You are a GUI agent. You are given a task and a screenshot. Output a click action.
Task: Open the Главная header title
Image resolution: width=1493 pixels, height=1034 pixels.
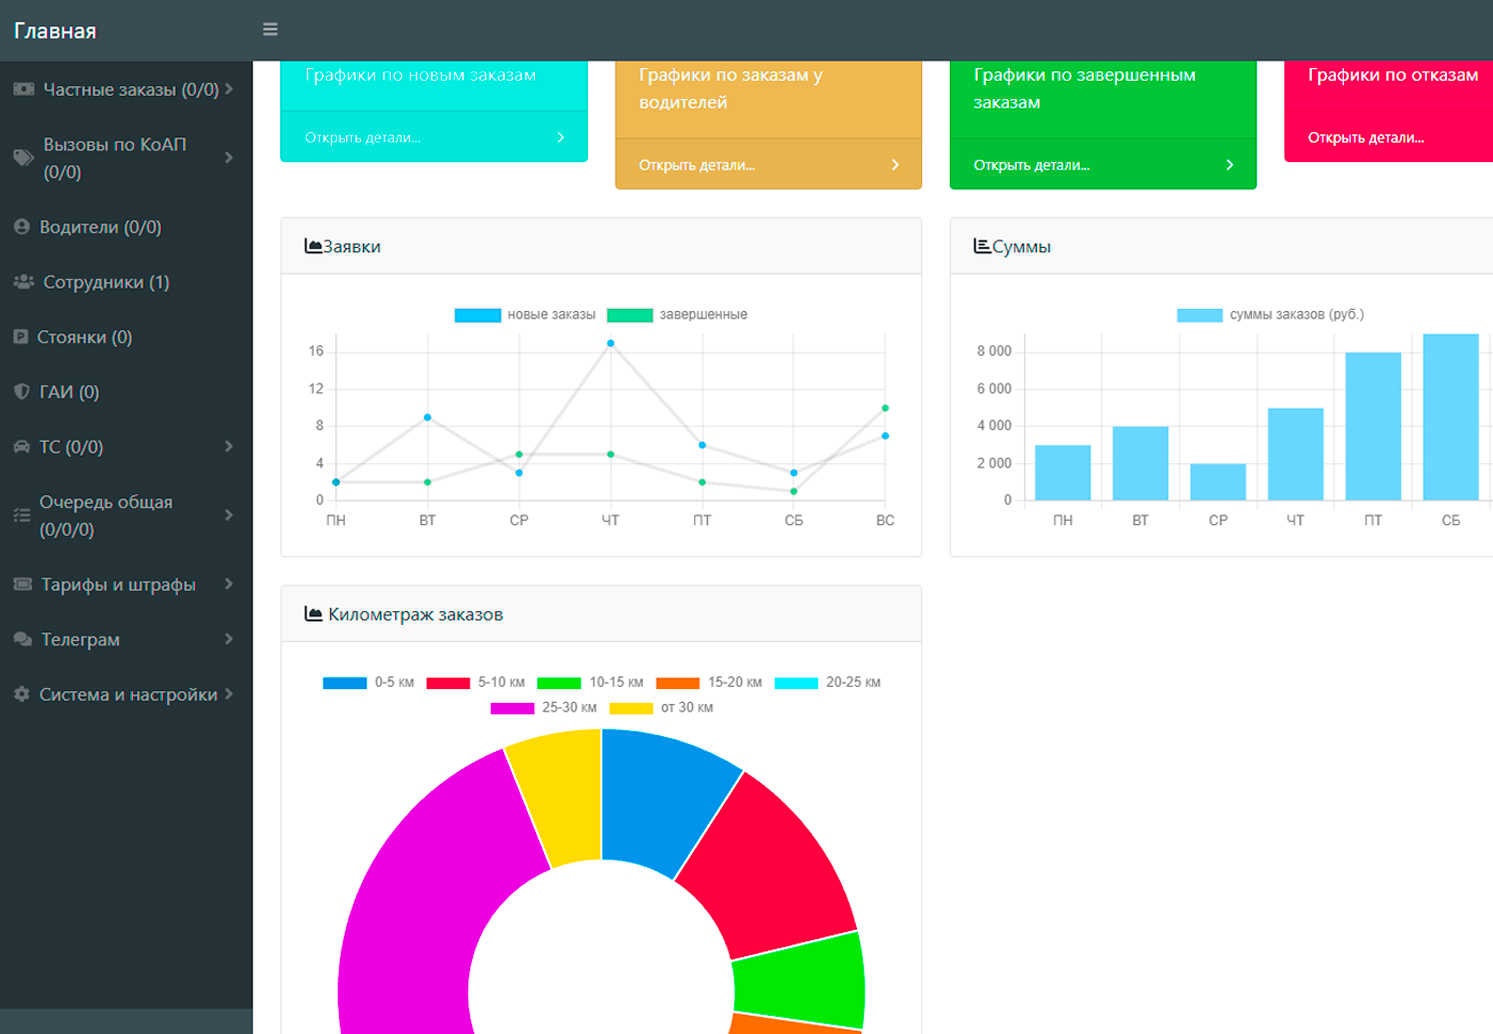(x=55, y=31)
